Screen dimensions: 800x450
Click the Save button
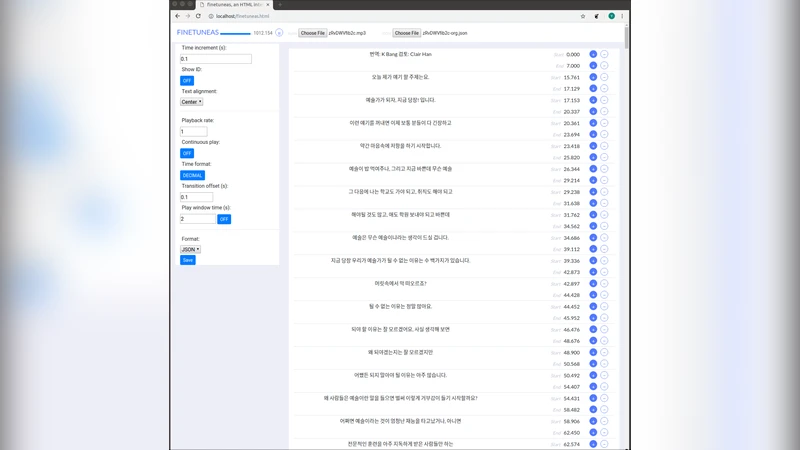(188, 260)
